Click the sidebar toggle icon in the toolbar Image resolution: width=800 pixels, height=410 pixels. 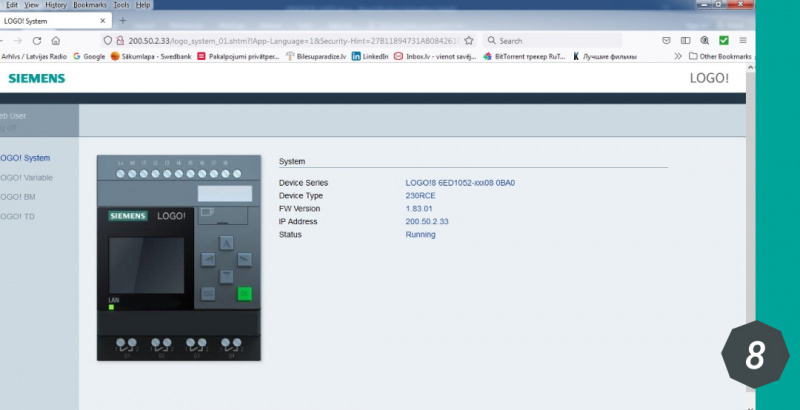(686, 41)
